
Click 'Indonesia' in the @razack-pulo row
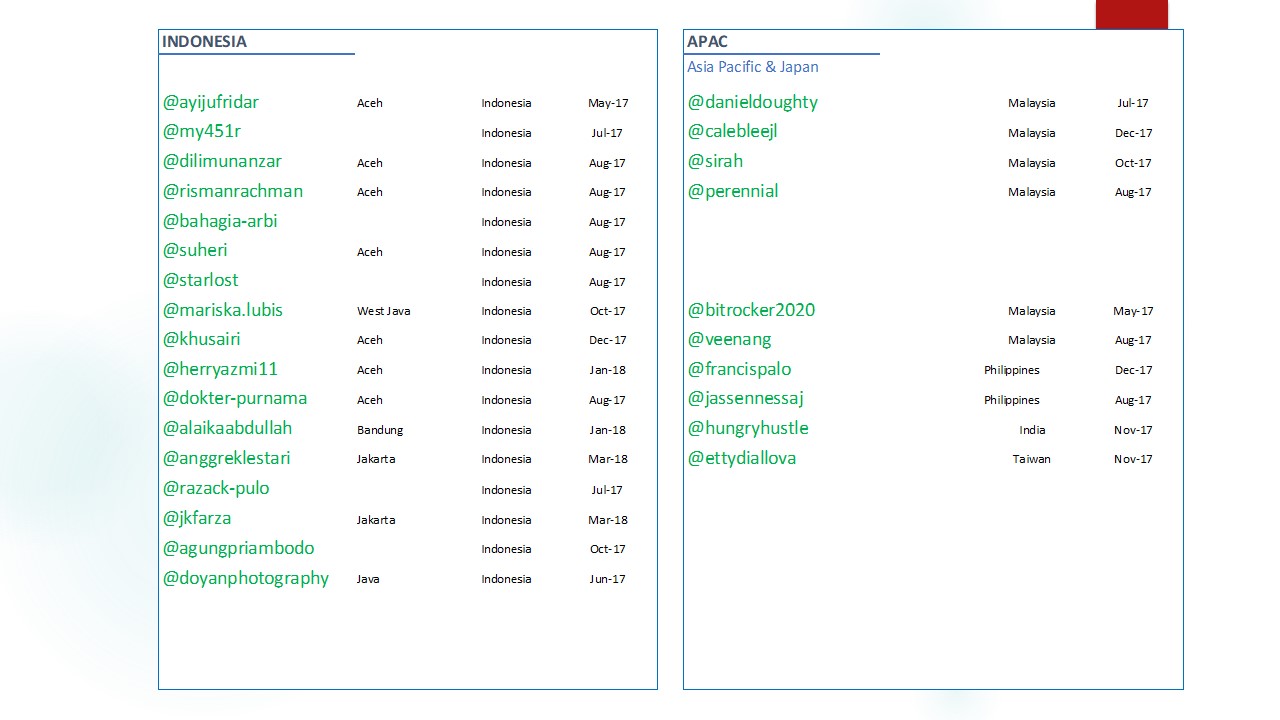tap(506, 490)
